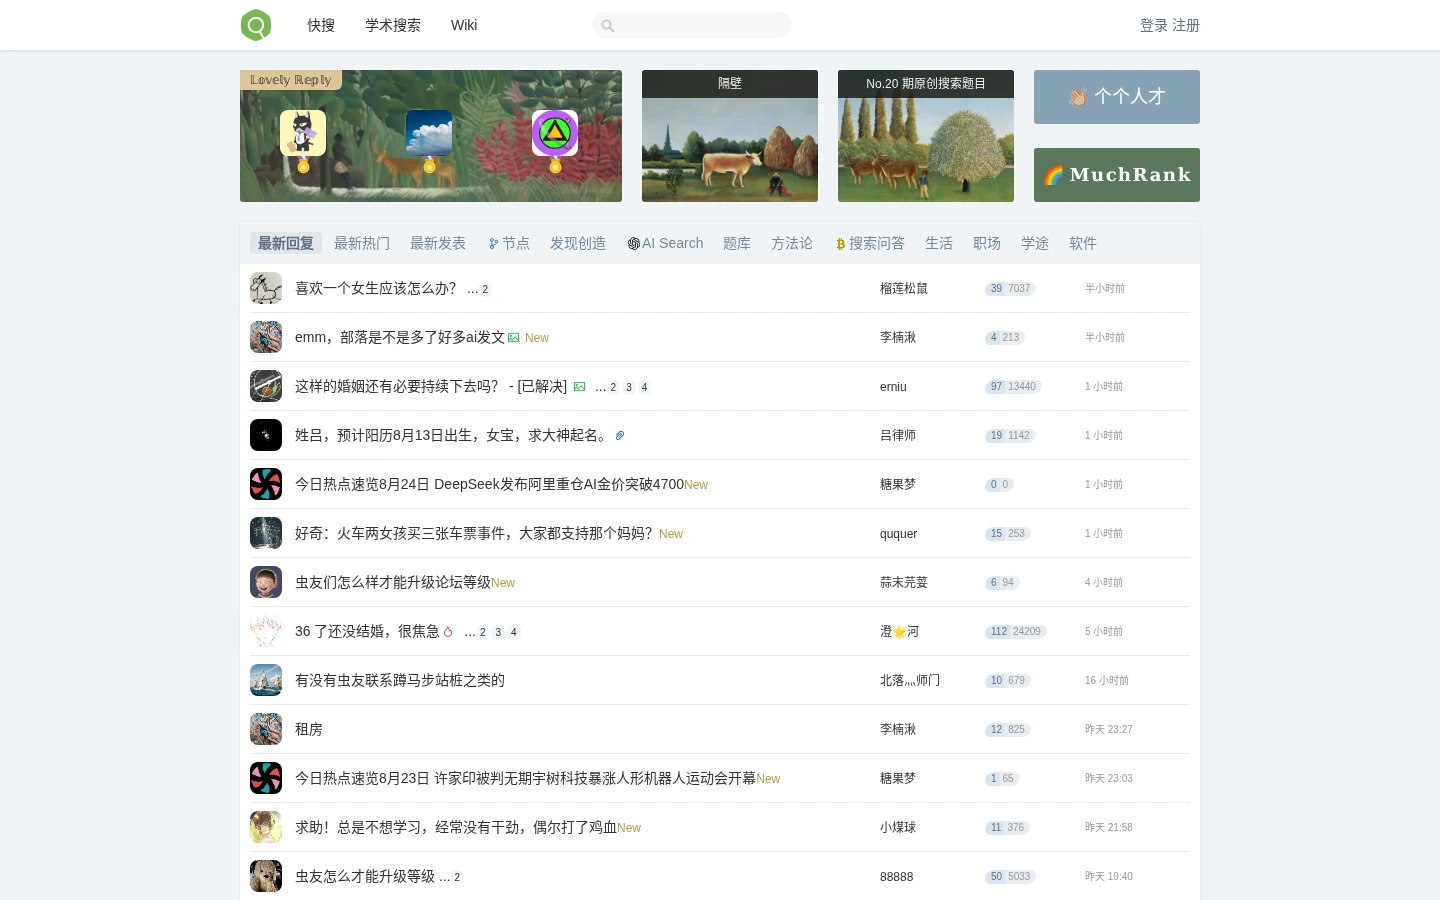Image resolution: width=1440 pixels, height=900 pixels.
Task: Click the Lovely Reply label
Action: [291, 80]
